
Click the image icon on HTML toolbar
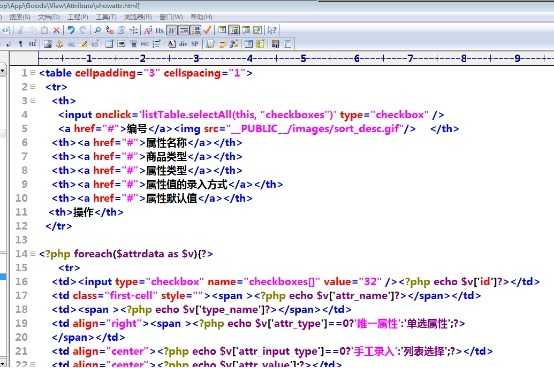coord(48,44)
